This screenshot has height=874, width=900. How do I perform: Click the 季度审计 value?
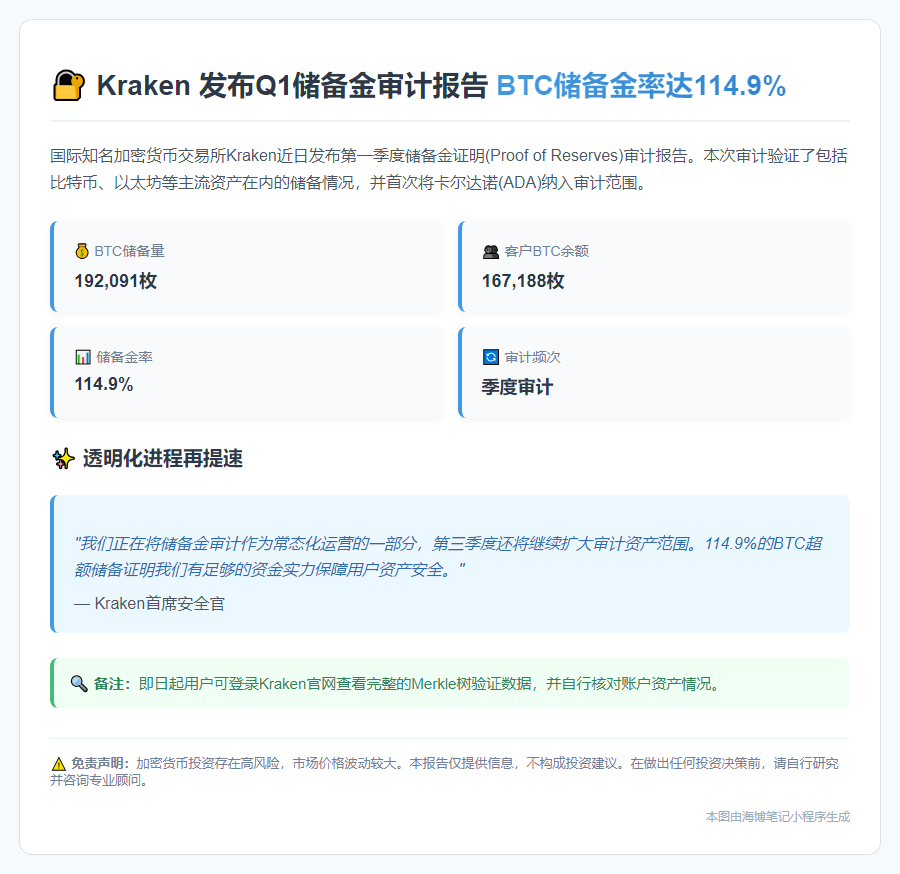coord(517,387)
